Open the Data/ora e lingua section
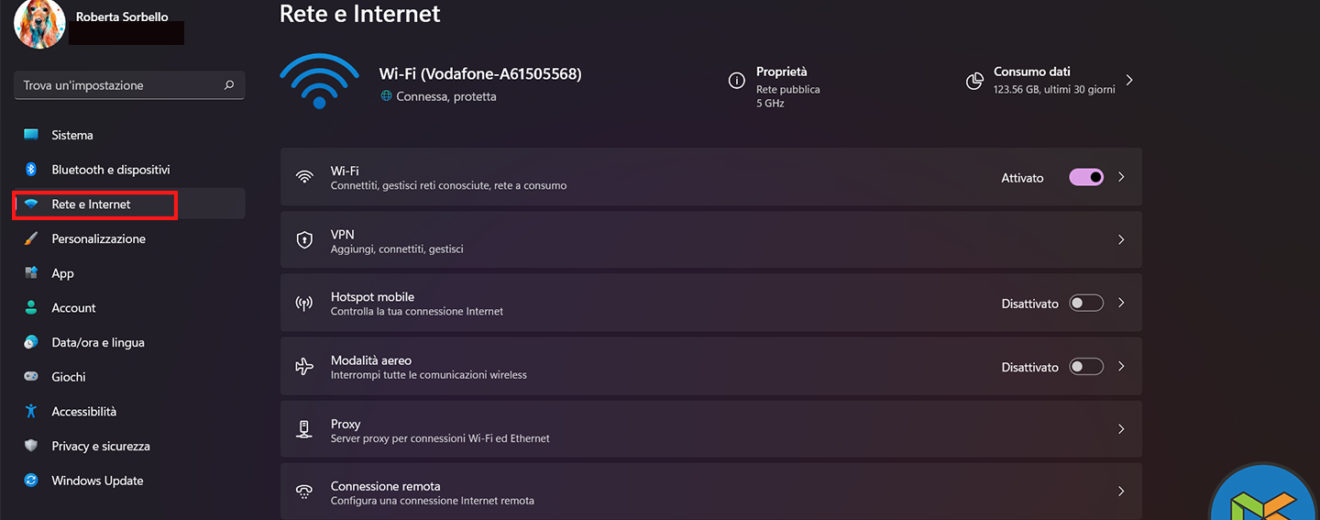The width and height of the screenshot is (1320, 520). (x=98, y=342)
